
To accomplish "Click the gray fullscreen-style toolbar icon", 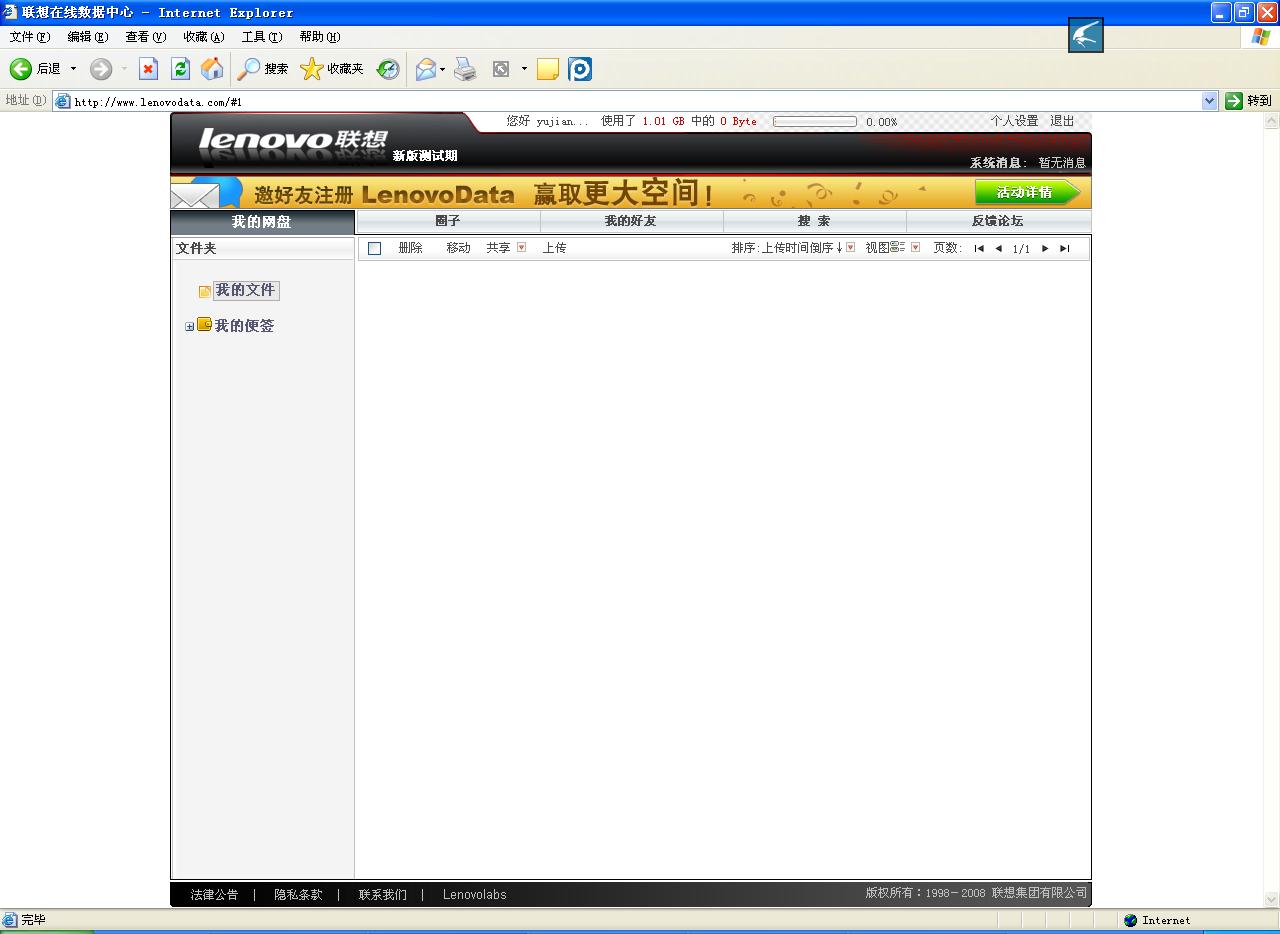I will (501, 69).
